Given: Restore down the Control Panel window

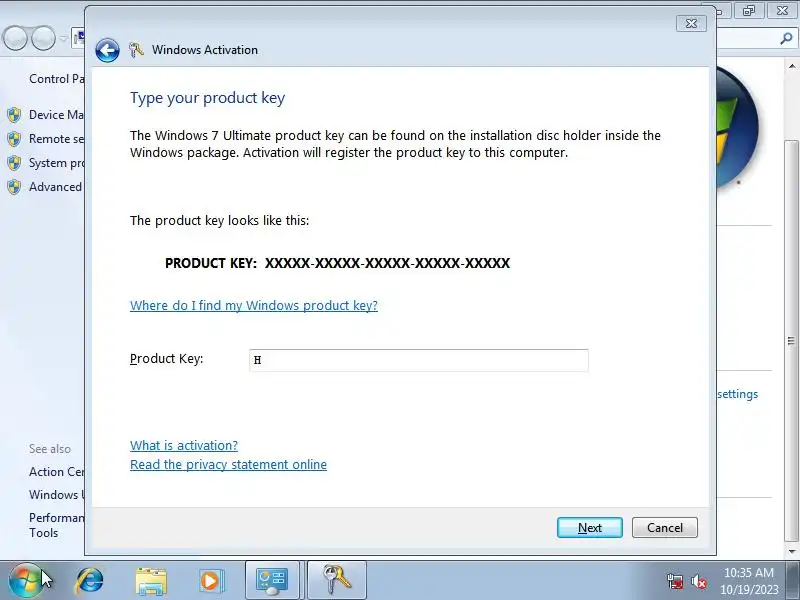Looking at the screenshot, I should (x=749, y=10).
